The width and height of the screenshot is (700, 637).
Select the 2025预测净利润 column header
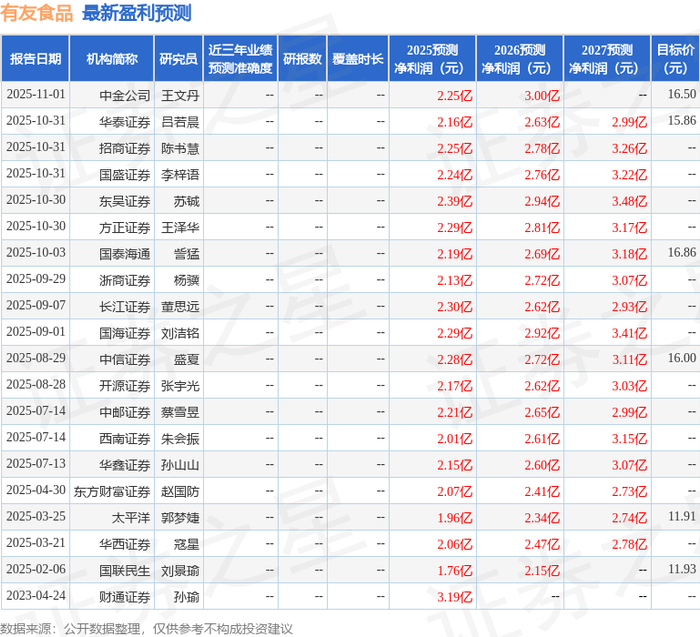432,58
